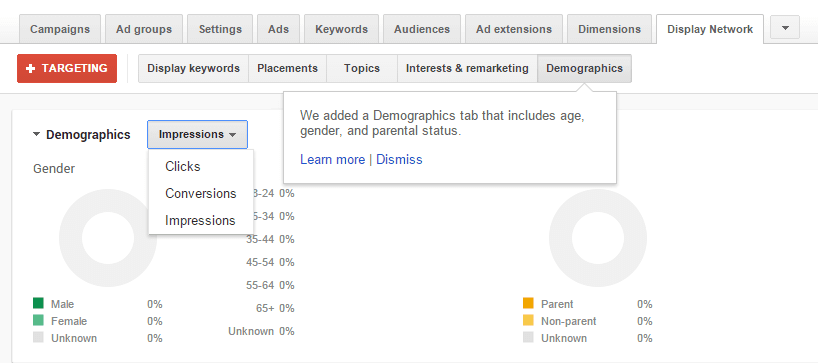This screenshot has width=818, height=363.
Task: Follow the Learn more link
Action: (x=332, y=160)
